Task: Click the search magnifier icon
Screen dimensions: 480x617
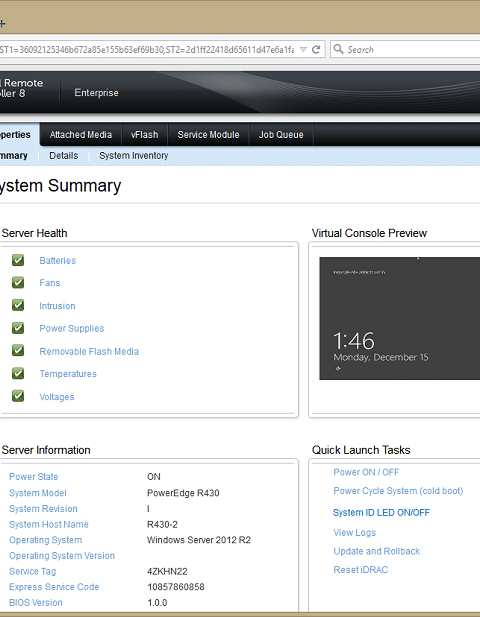Action: click(338, 49)
